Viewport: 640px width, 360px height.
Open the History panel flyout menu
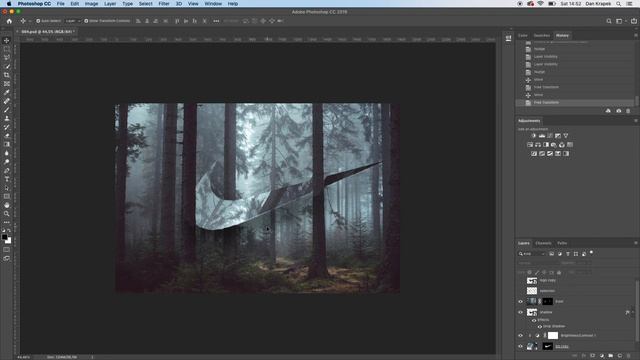click(x=636, y=36)
